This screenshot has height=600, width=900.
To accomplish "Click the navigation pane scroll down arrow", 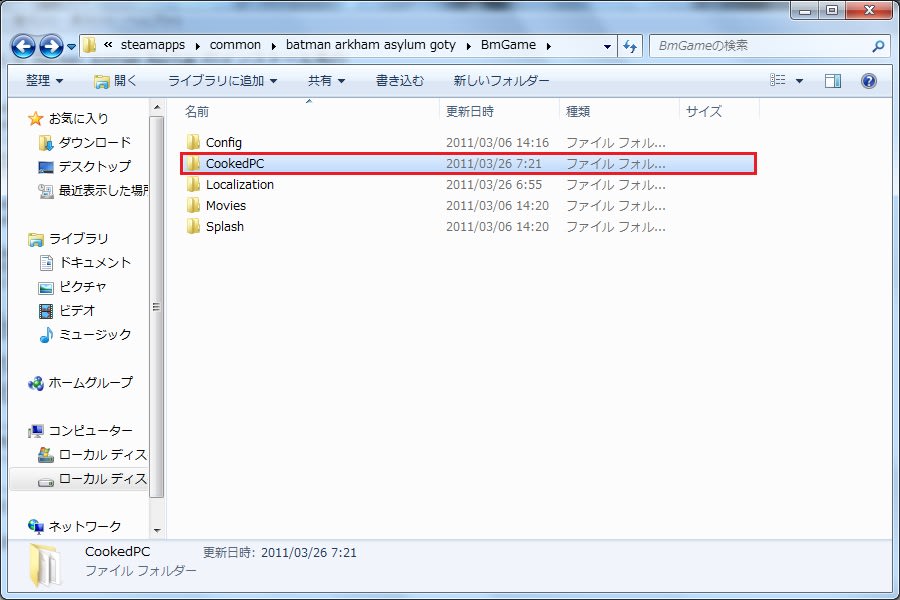I will click(157, 531).
